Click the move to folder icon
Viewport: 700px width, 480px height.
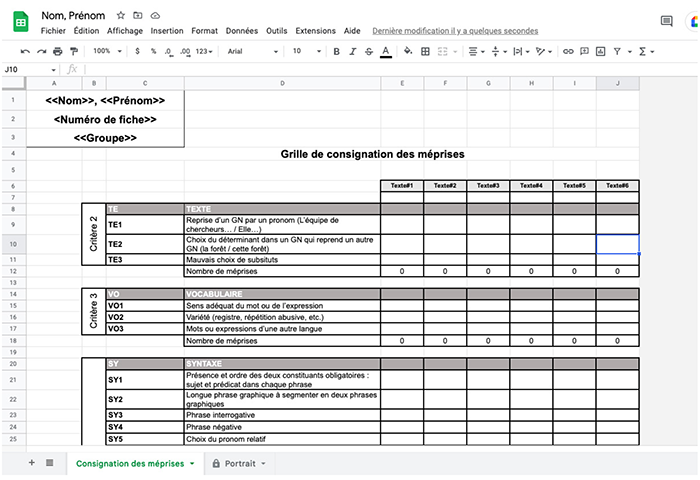point(138,16)
